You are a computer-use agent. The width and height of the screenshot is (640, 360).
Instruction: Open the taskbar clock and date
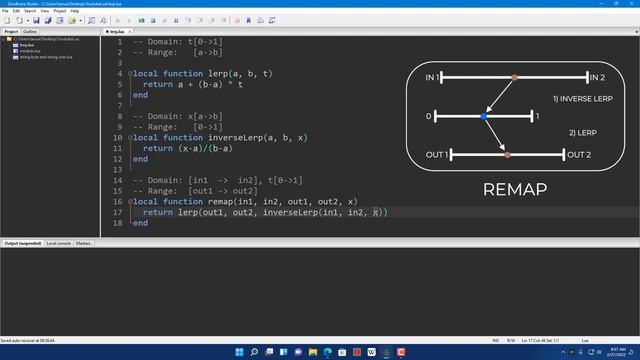pyautogui.click(x=616, y=352)
